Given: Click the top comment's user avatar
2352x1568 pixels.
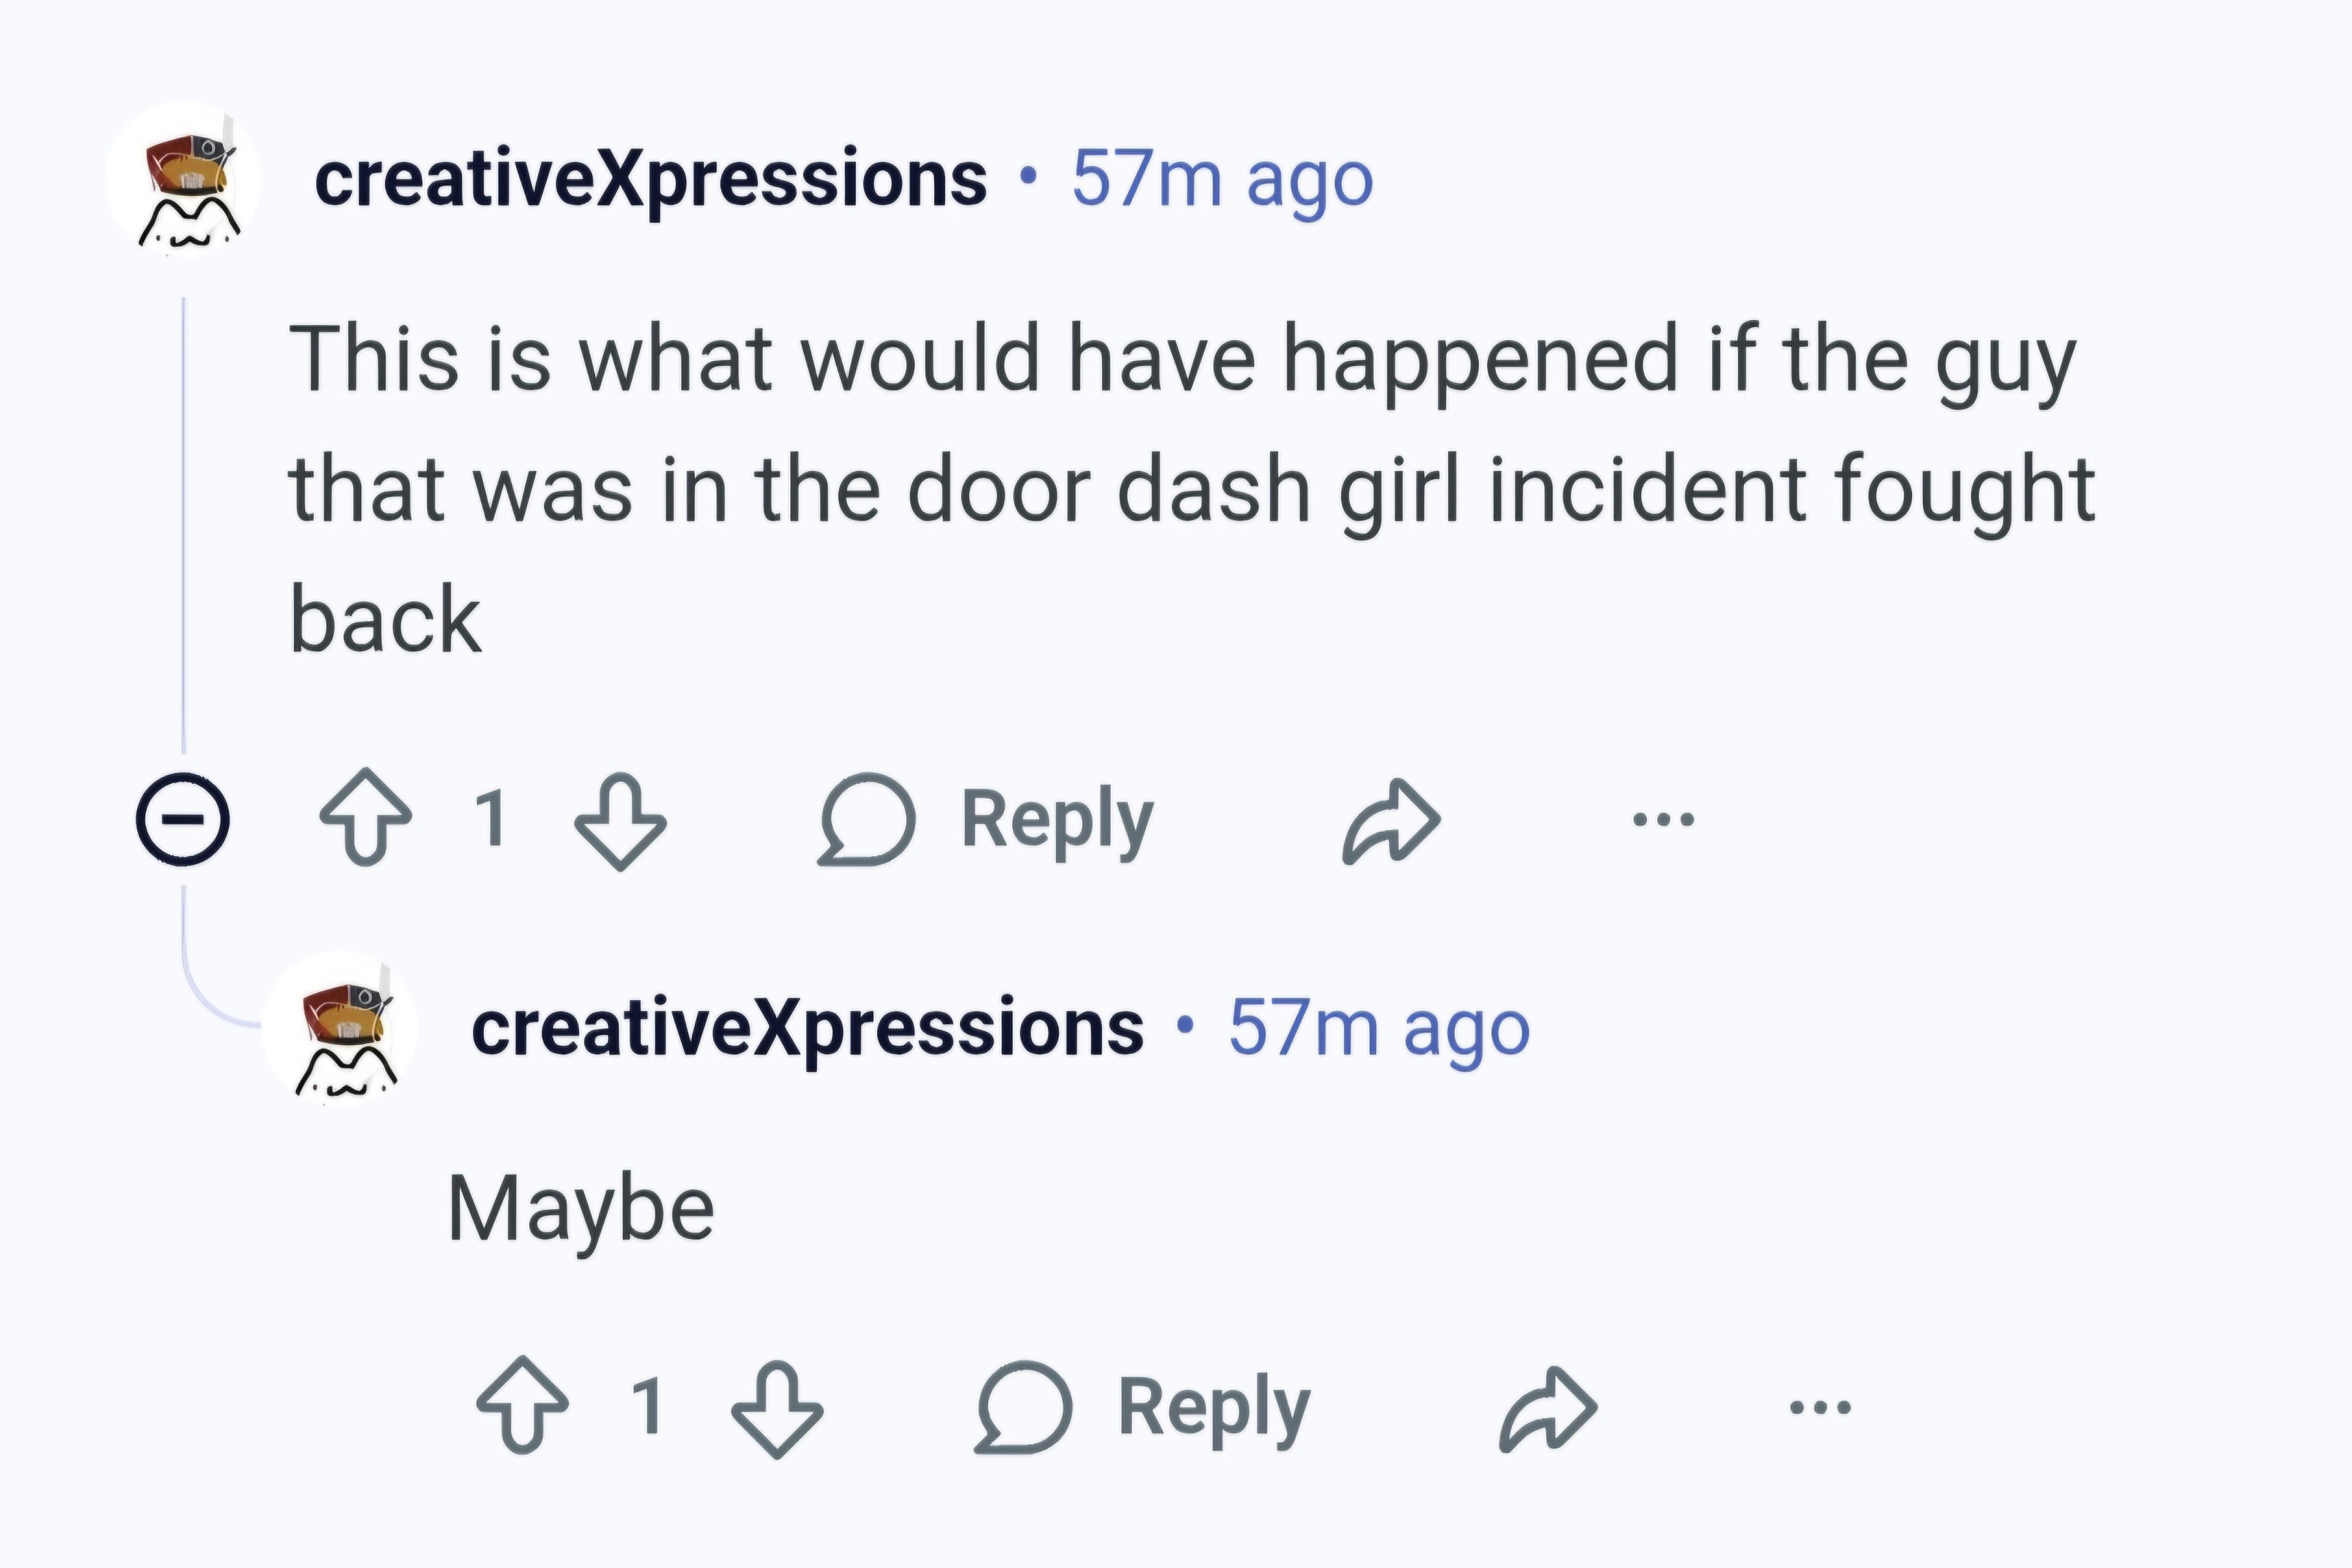Looking at the screenshot, I should pyautogui.click(x=184, y=180).
